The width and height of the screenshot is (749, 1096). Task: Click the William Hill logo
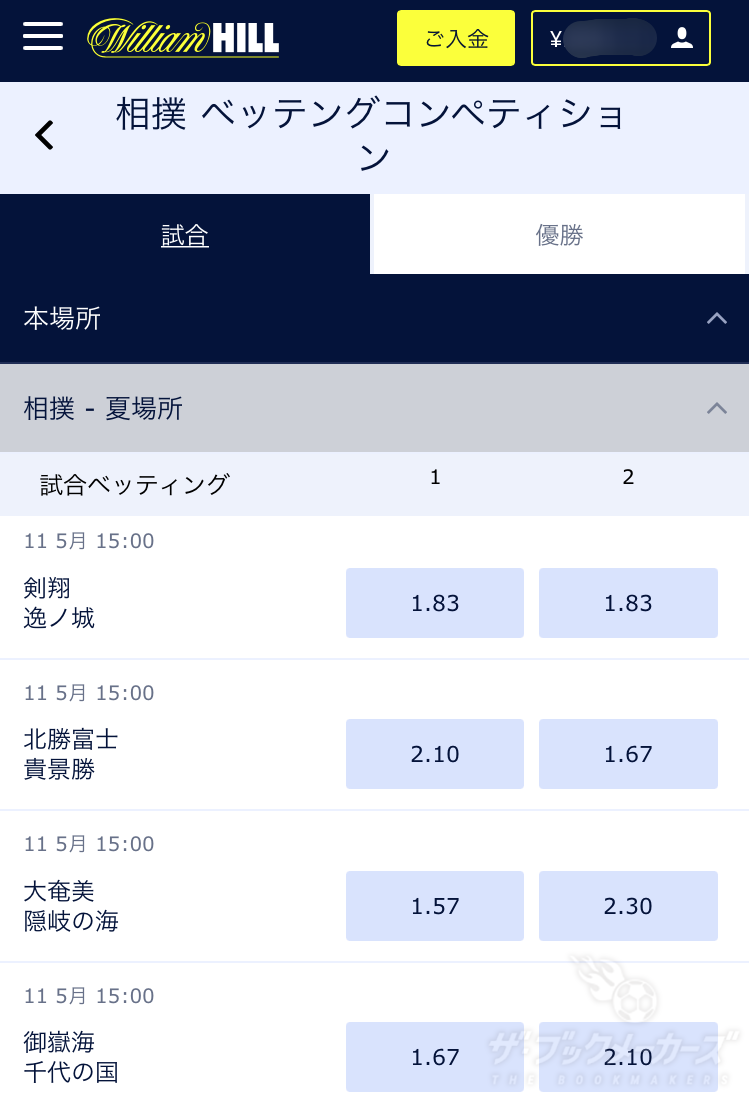click(183, 38)
